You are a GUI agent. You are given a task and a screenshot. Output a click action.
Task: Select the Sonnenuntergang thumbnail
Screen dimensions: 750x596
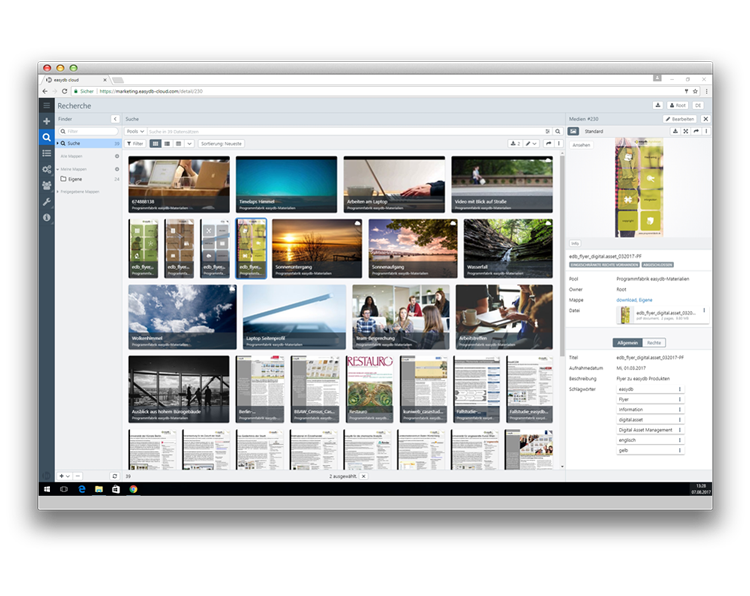tap(317, 248)
